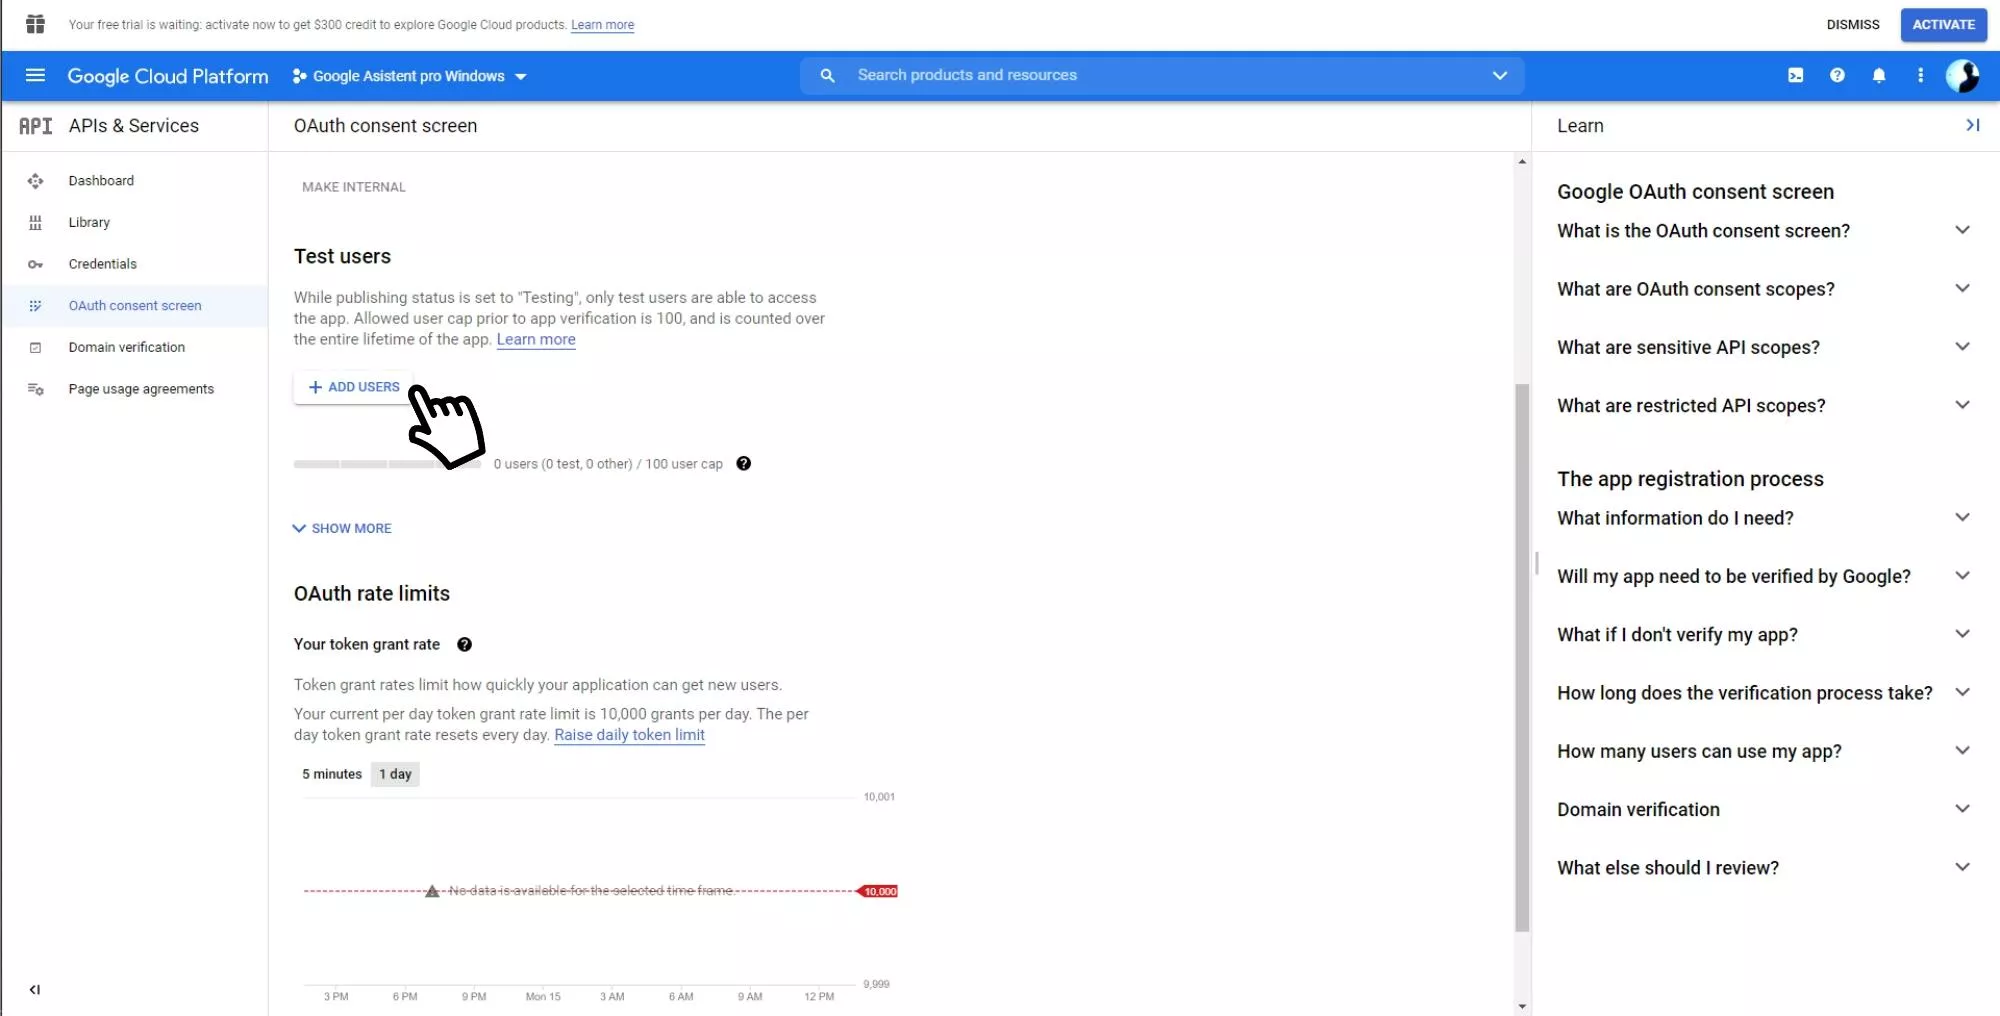Click the scrollbar up arrow
The width and height of the screenshot is (2000, 1016).
pyautogui.click(x=1522, y=161)
